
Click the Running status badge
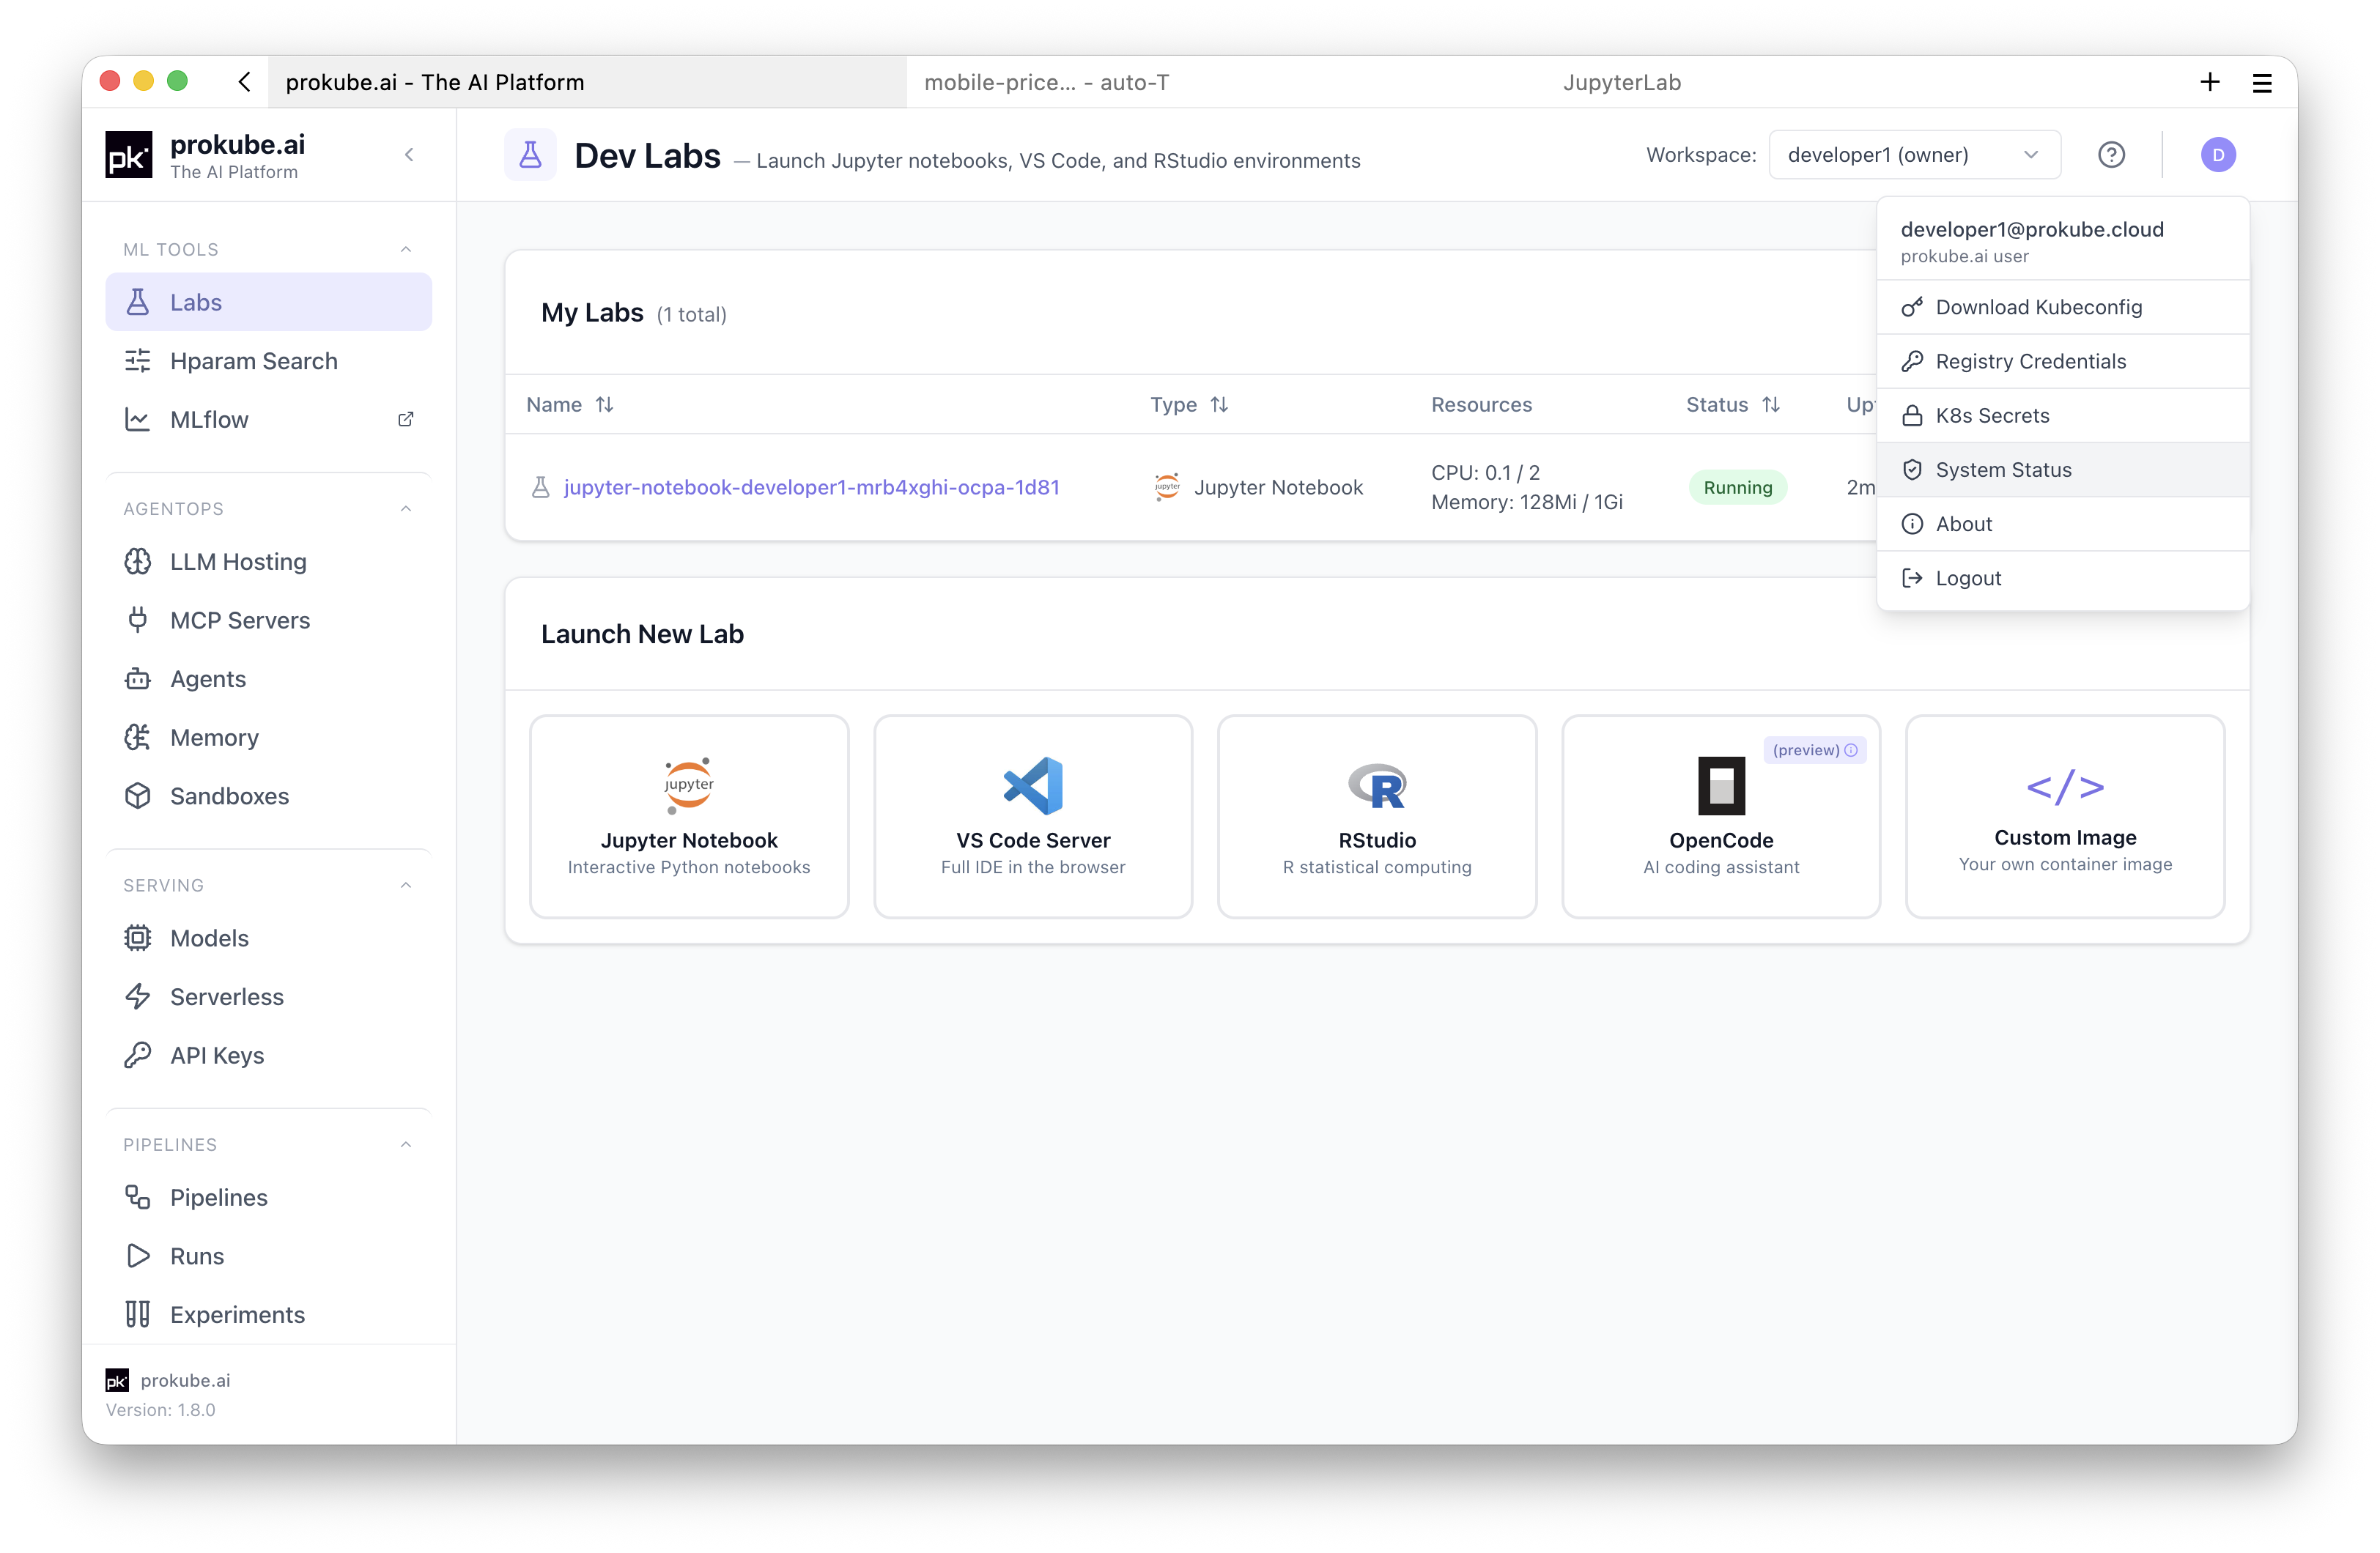pos(1737,488)
